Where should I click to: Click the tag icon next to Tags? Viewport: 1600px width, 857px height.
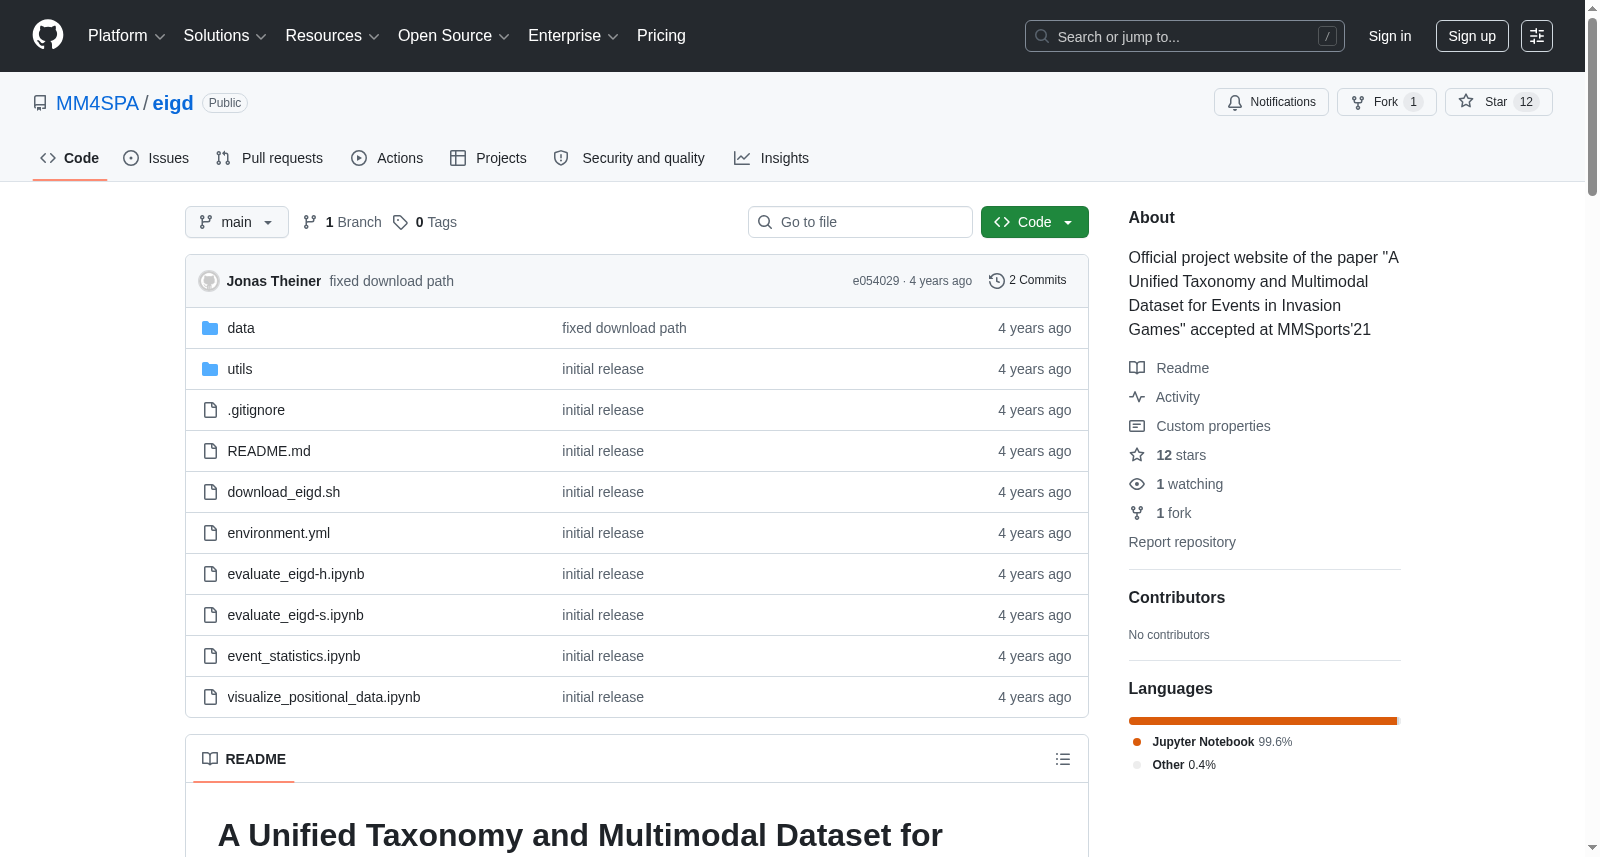[x=400, y=222]
